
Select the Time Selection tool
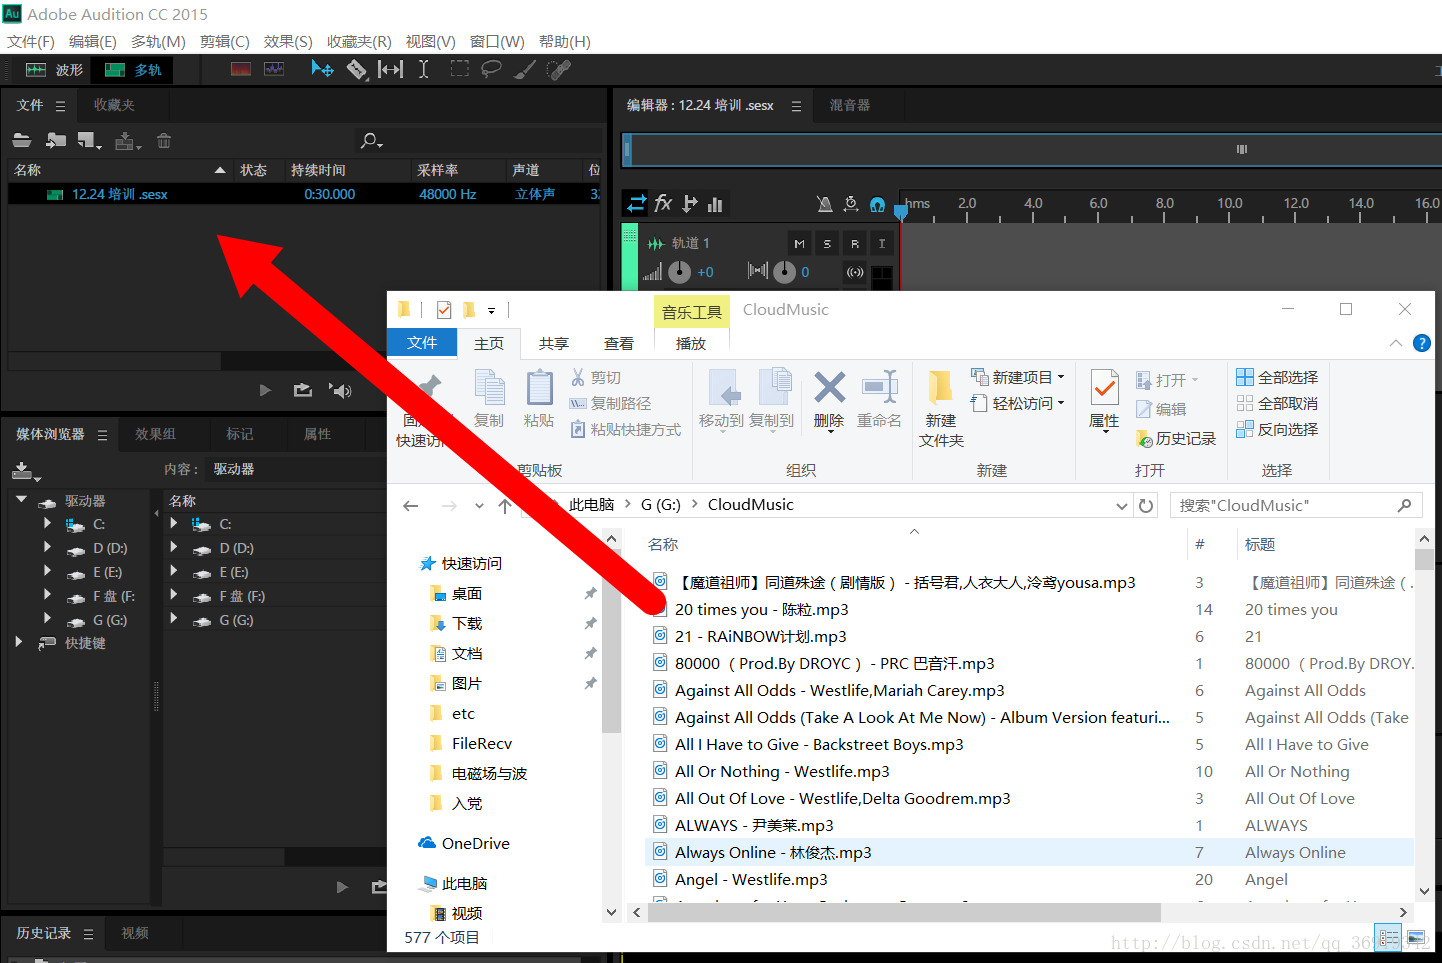tap(423, 69)
